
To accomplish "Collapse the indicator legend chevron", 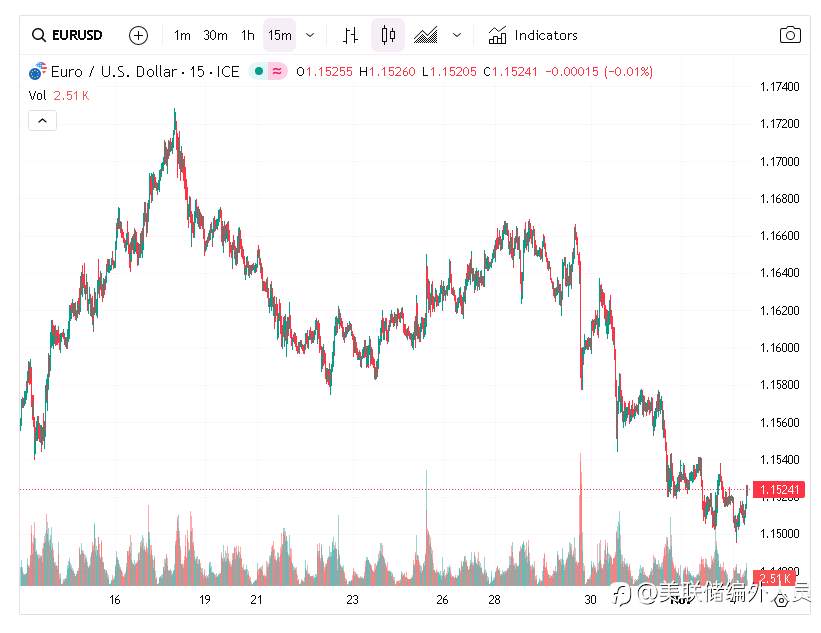I will 42,121.
